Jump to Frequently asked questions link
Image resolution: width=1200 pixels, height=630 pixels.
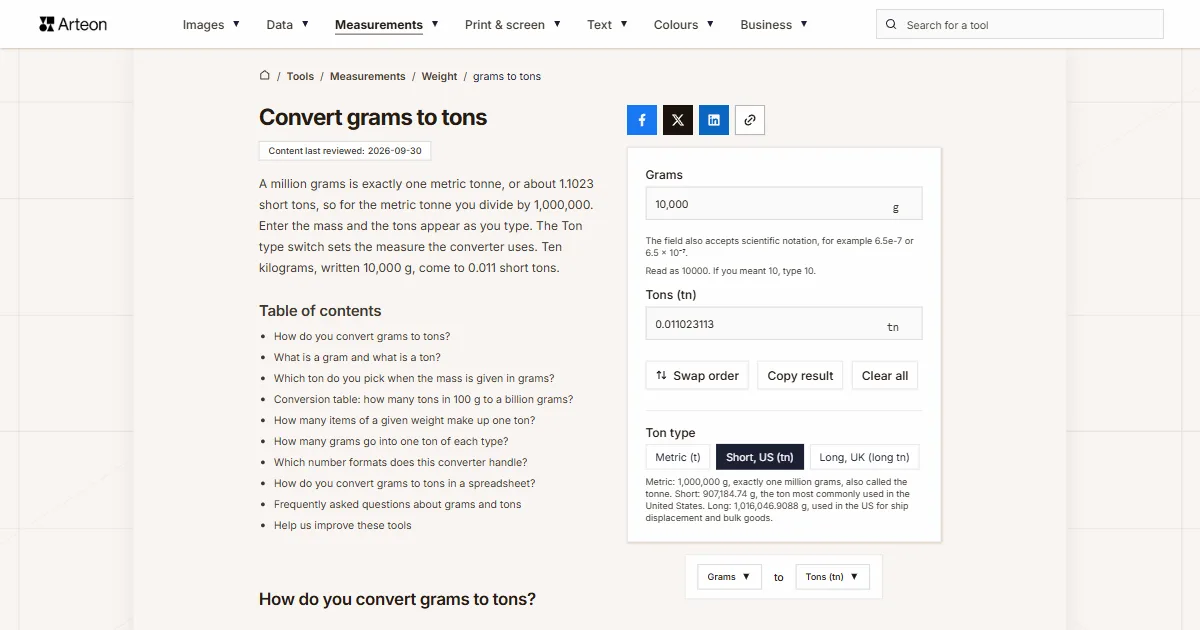pyautogui.click(x=398, y=505)
